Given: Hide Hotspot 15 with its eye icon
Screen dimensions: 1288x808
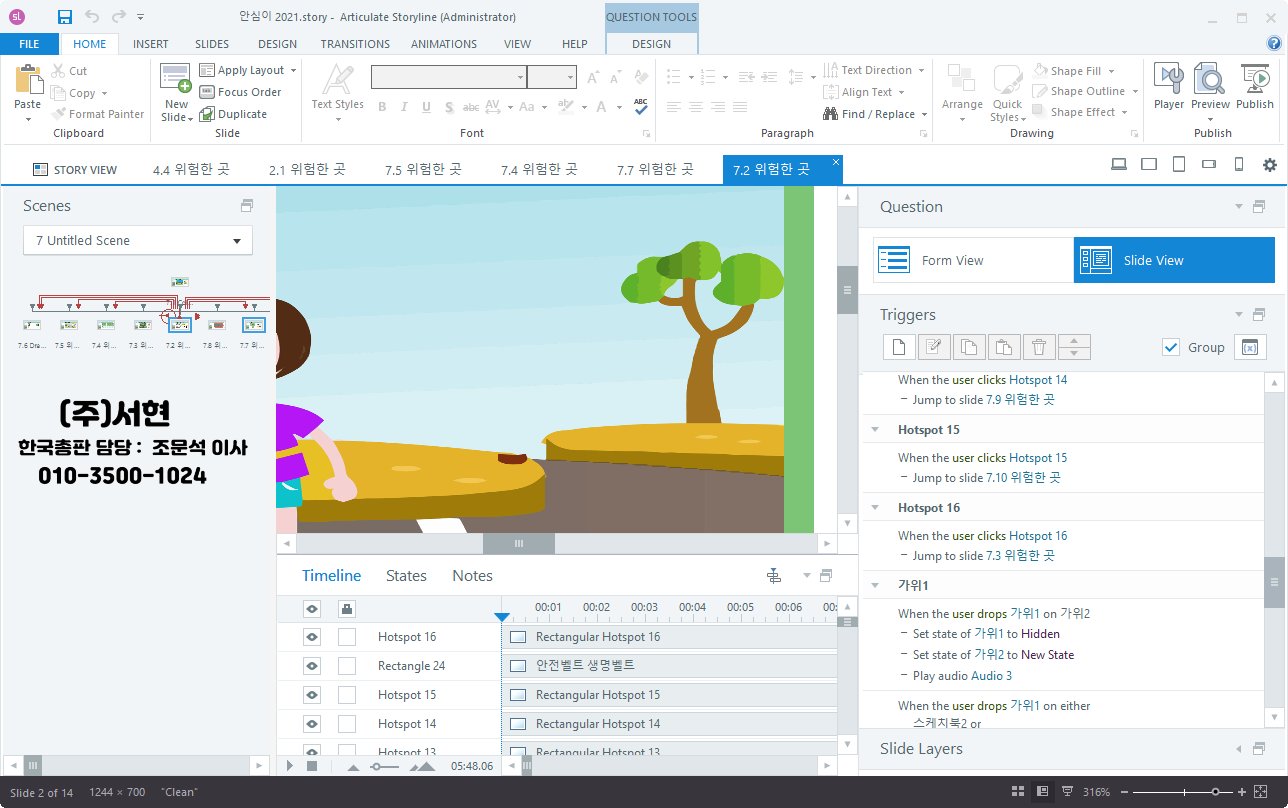Looking at the screenshot, I should coord(312,695).
